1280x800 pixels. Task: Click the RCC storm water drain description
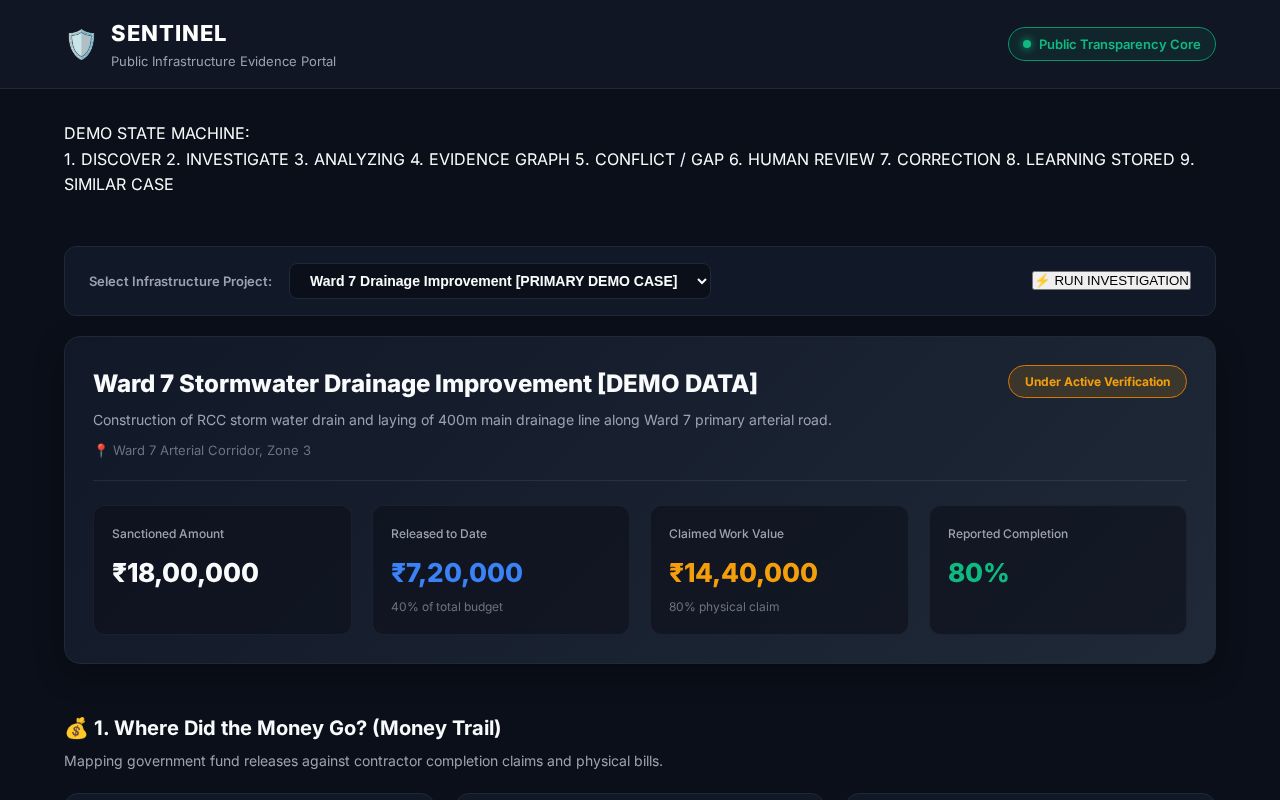462,420
